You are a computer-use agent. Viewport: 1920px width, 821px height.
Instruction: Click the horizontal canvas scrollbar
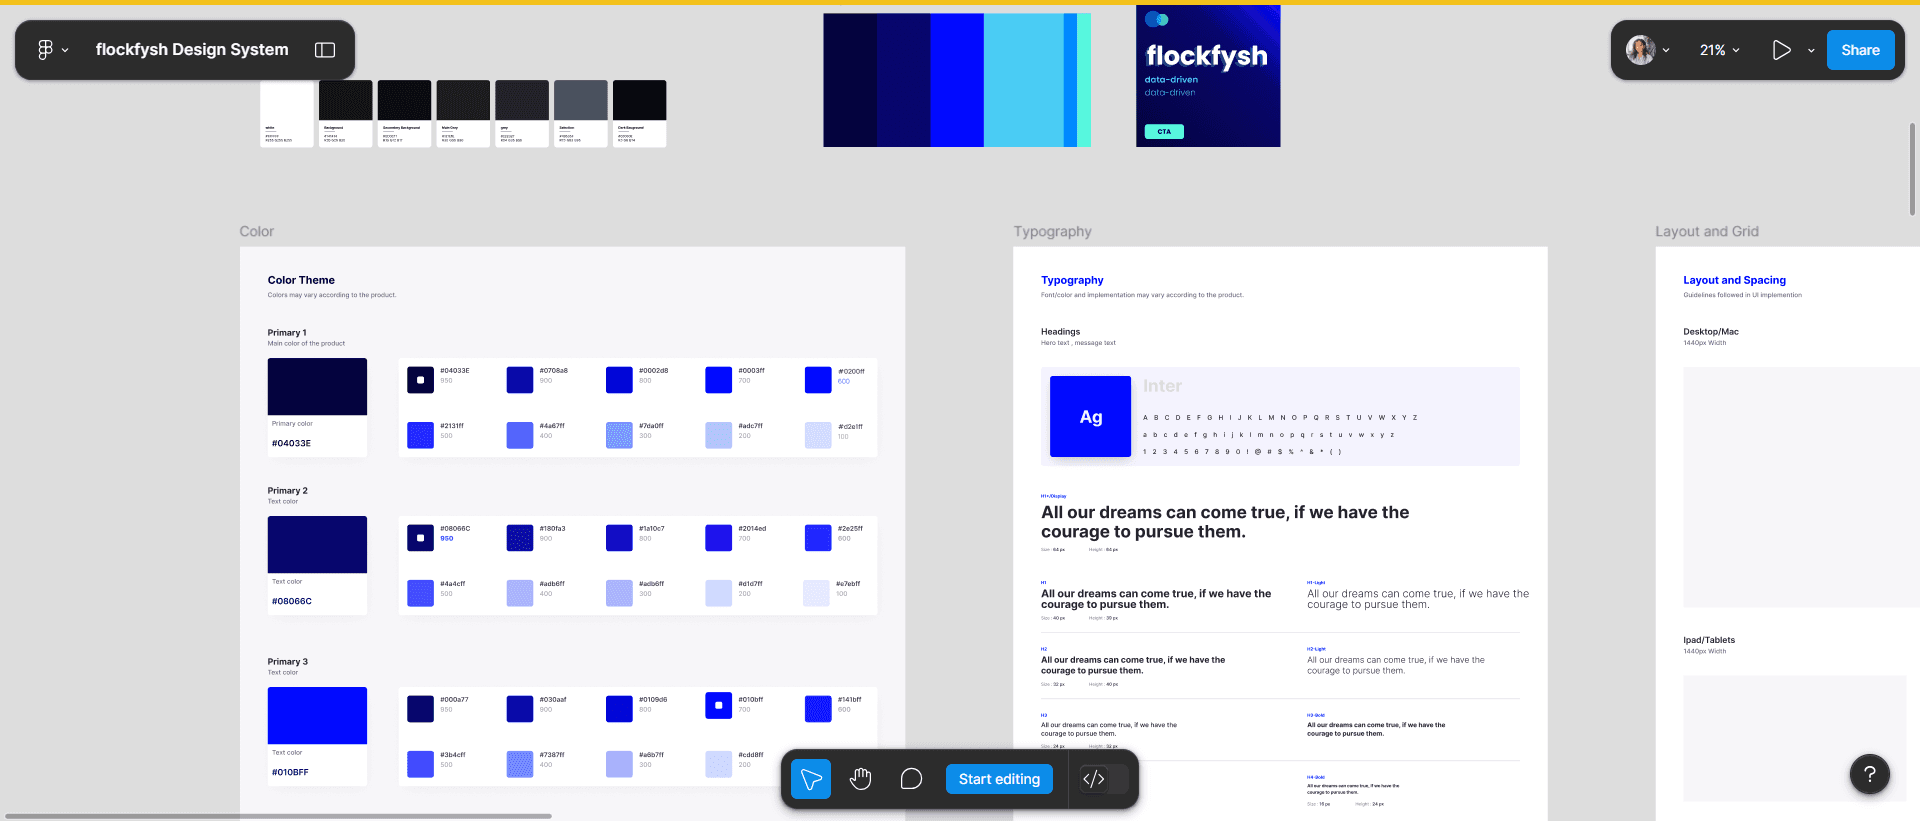pos(278,816)
